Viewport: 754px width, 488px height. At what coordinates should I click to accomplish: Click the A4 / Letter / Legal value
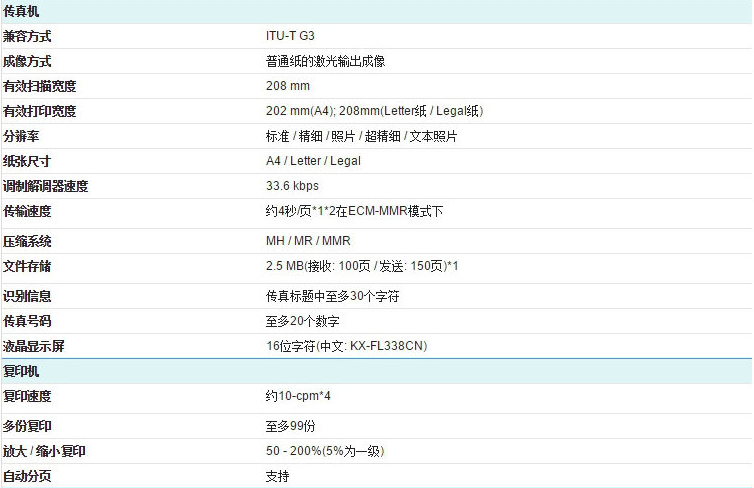[313, 161]
